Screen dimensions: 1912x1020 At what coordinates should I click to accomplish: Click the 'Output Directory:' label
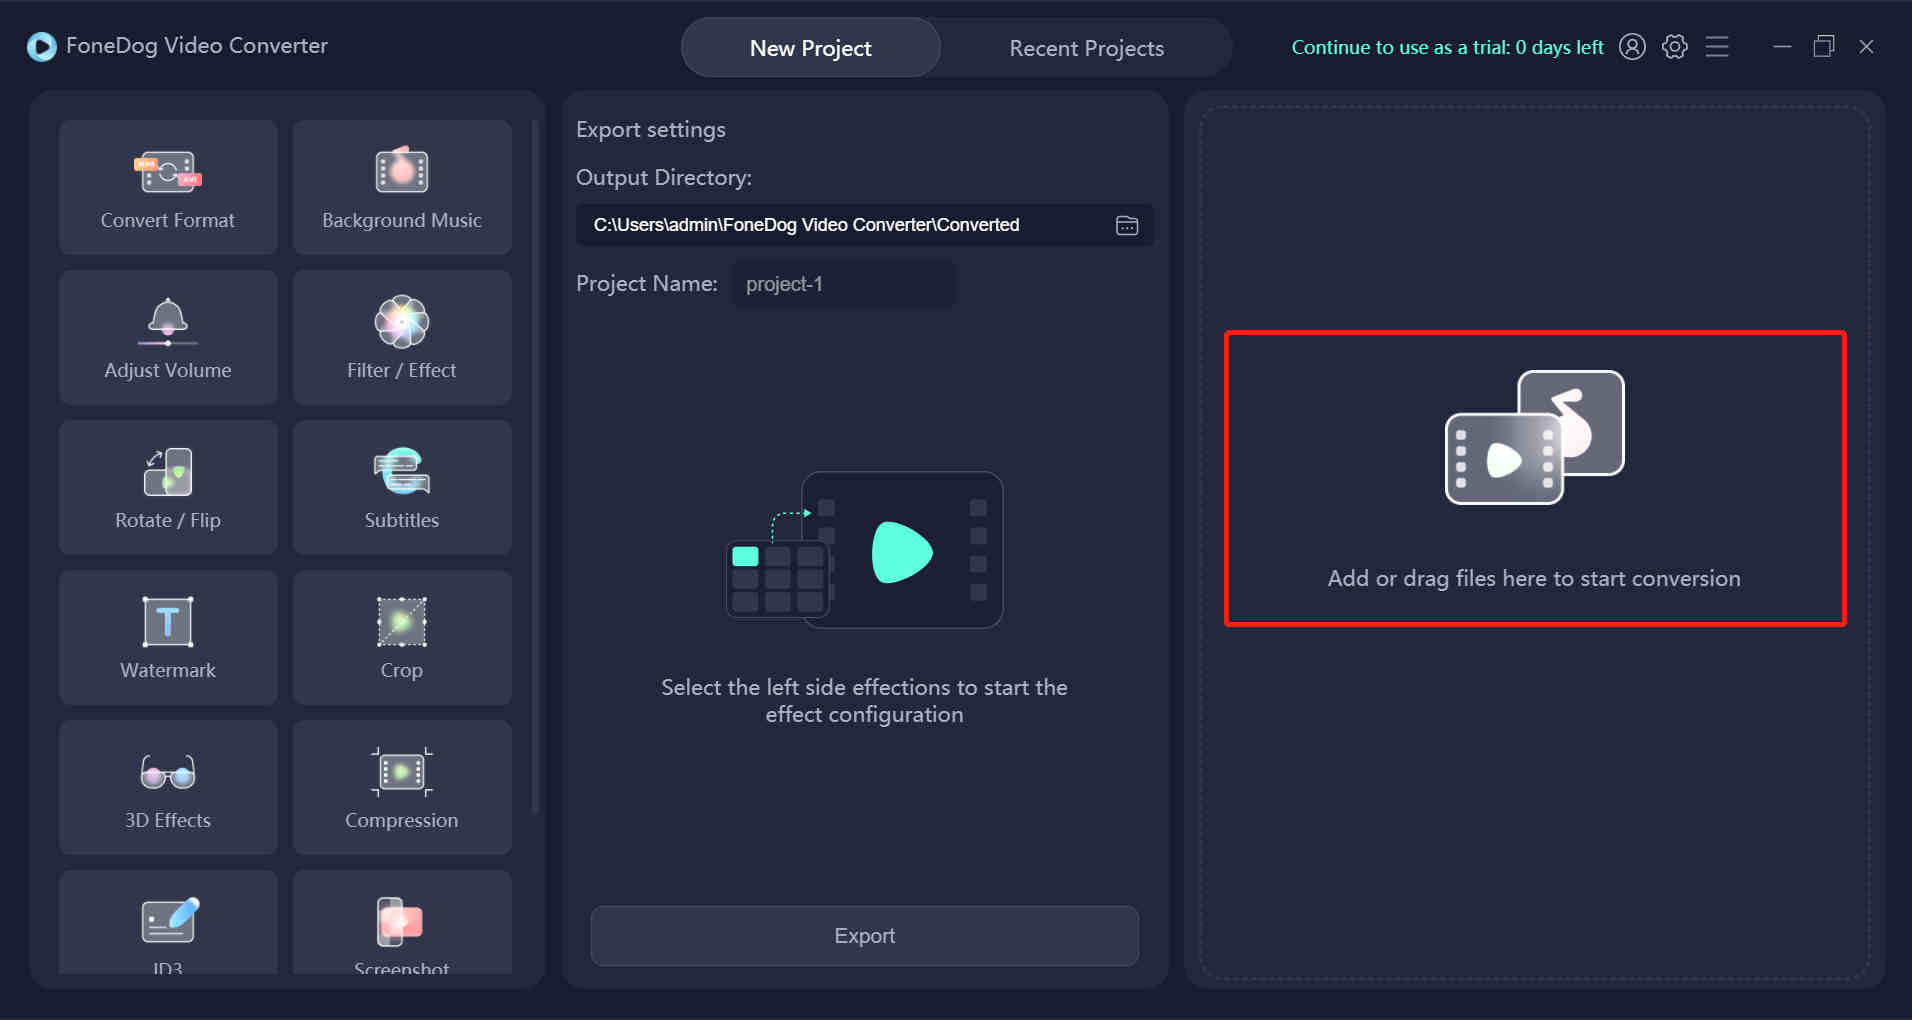[x=664, y=178]
